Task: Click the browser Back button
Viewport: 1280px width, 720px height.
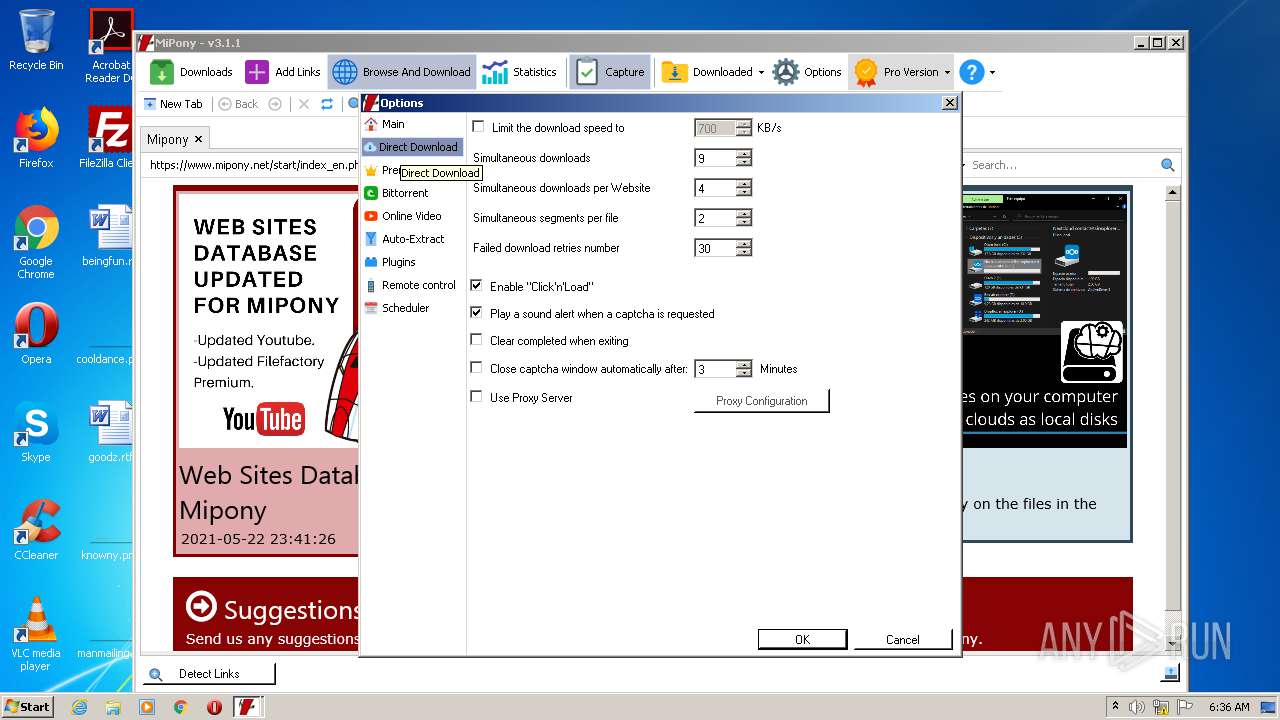Action: click(x=238, y=104)
